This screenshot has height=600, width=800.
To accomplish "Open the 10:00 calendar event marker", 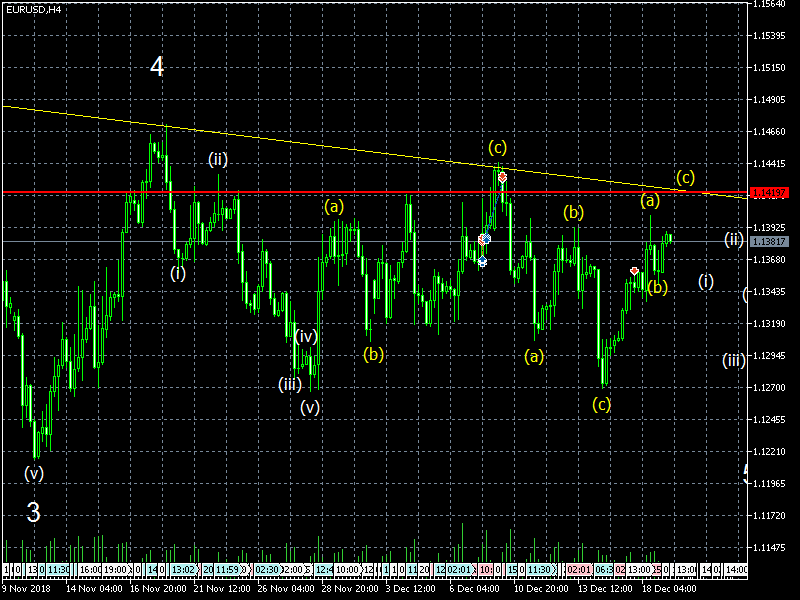I will click(x=348, y=569).
